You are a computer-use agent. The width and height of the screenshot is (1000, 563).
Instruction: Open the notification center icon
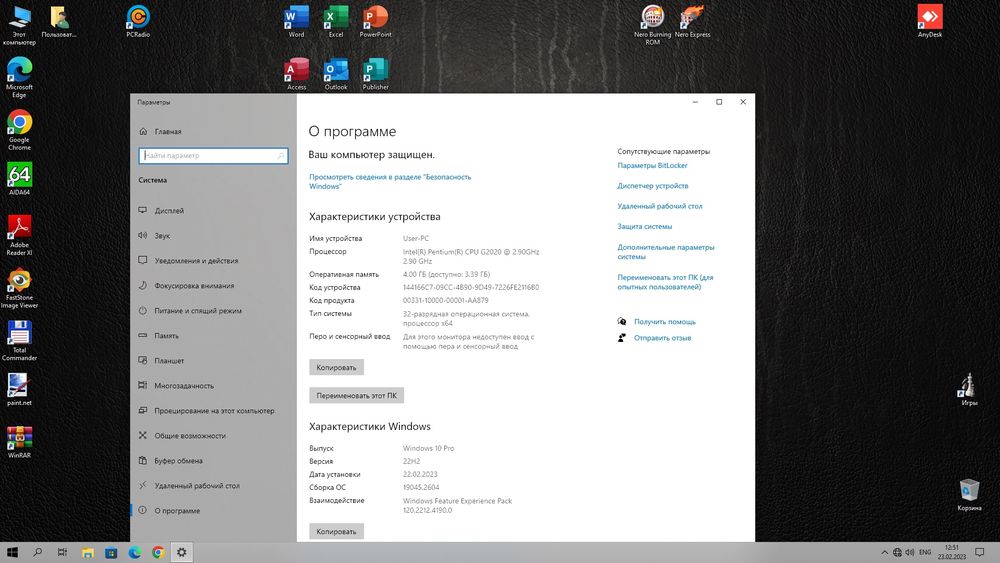(980, 552)
